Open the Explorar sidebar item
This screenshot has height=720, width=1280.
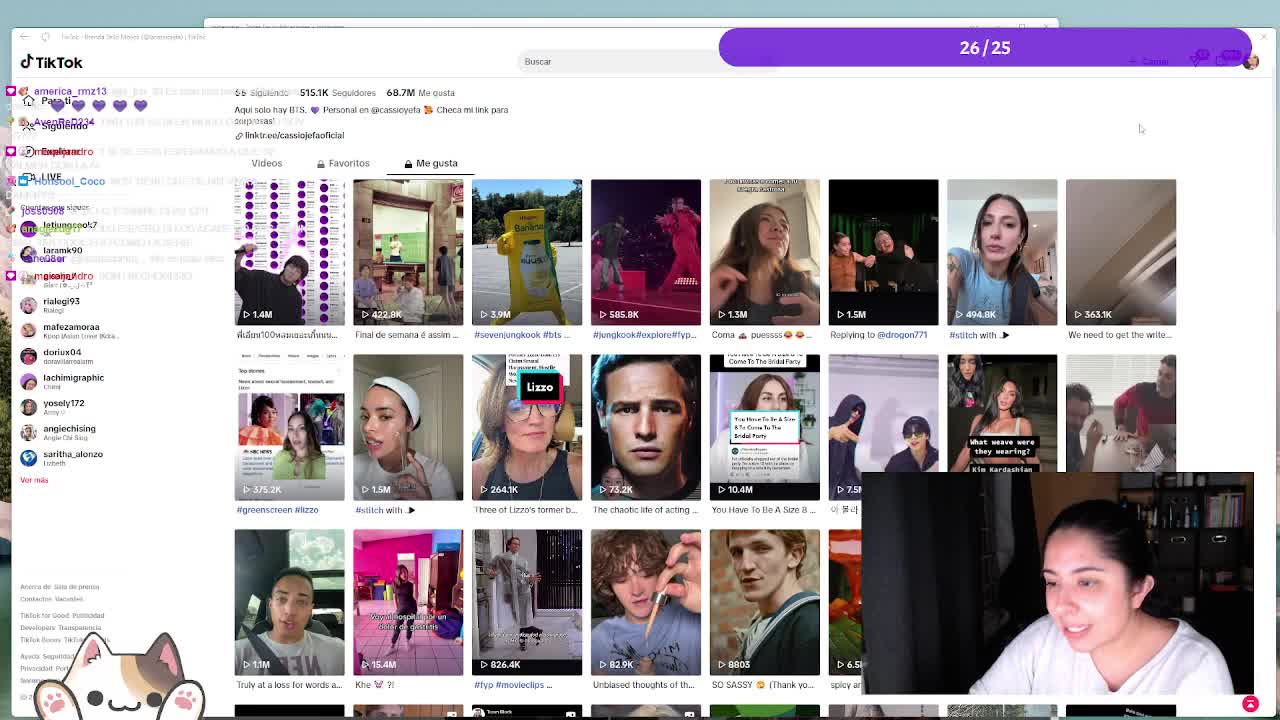58,151
